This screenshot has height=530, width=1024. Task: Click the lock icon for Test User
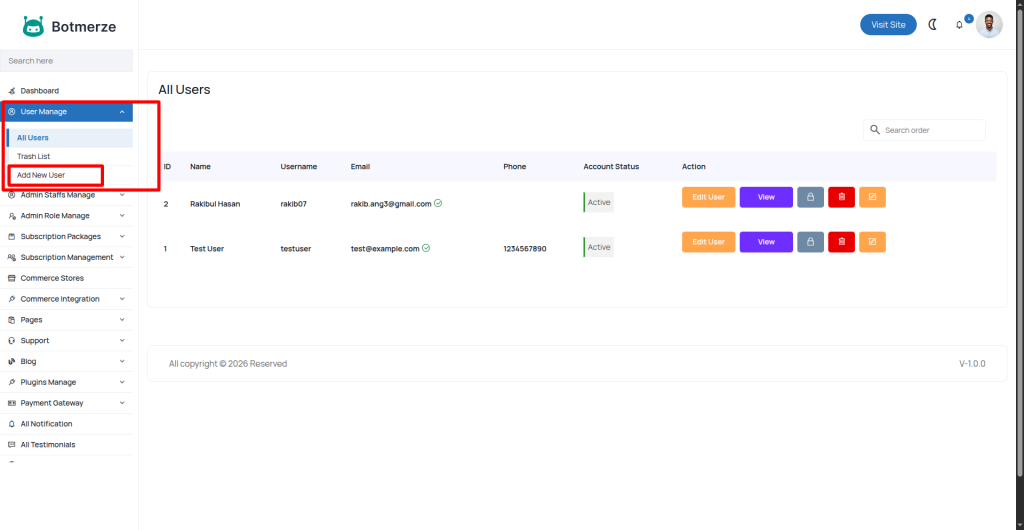(x=810, y=242)
